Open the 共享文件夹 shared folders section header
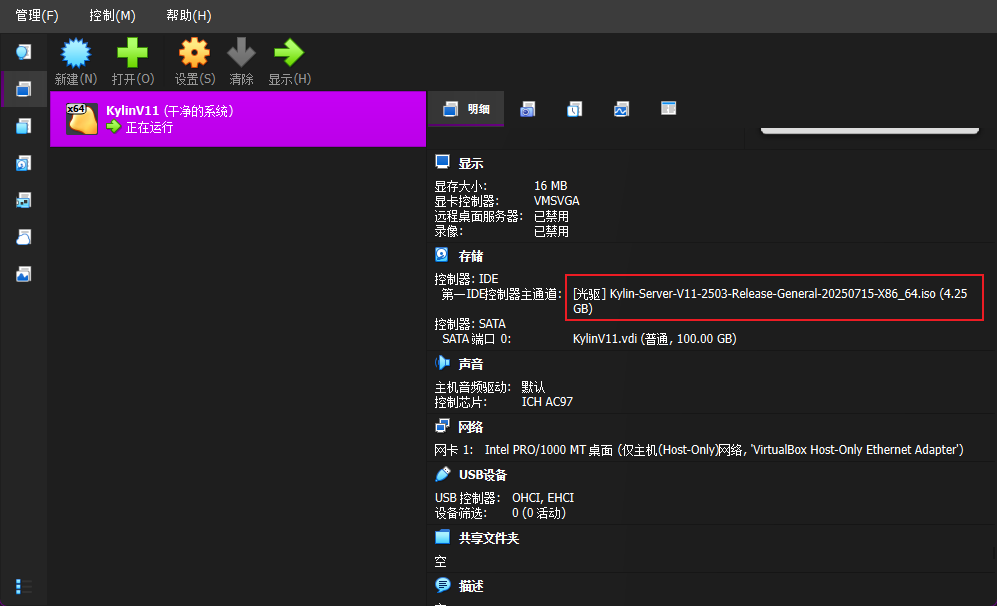 489,538
